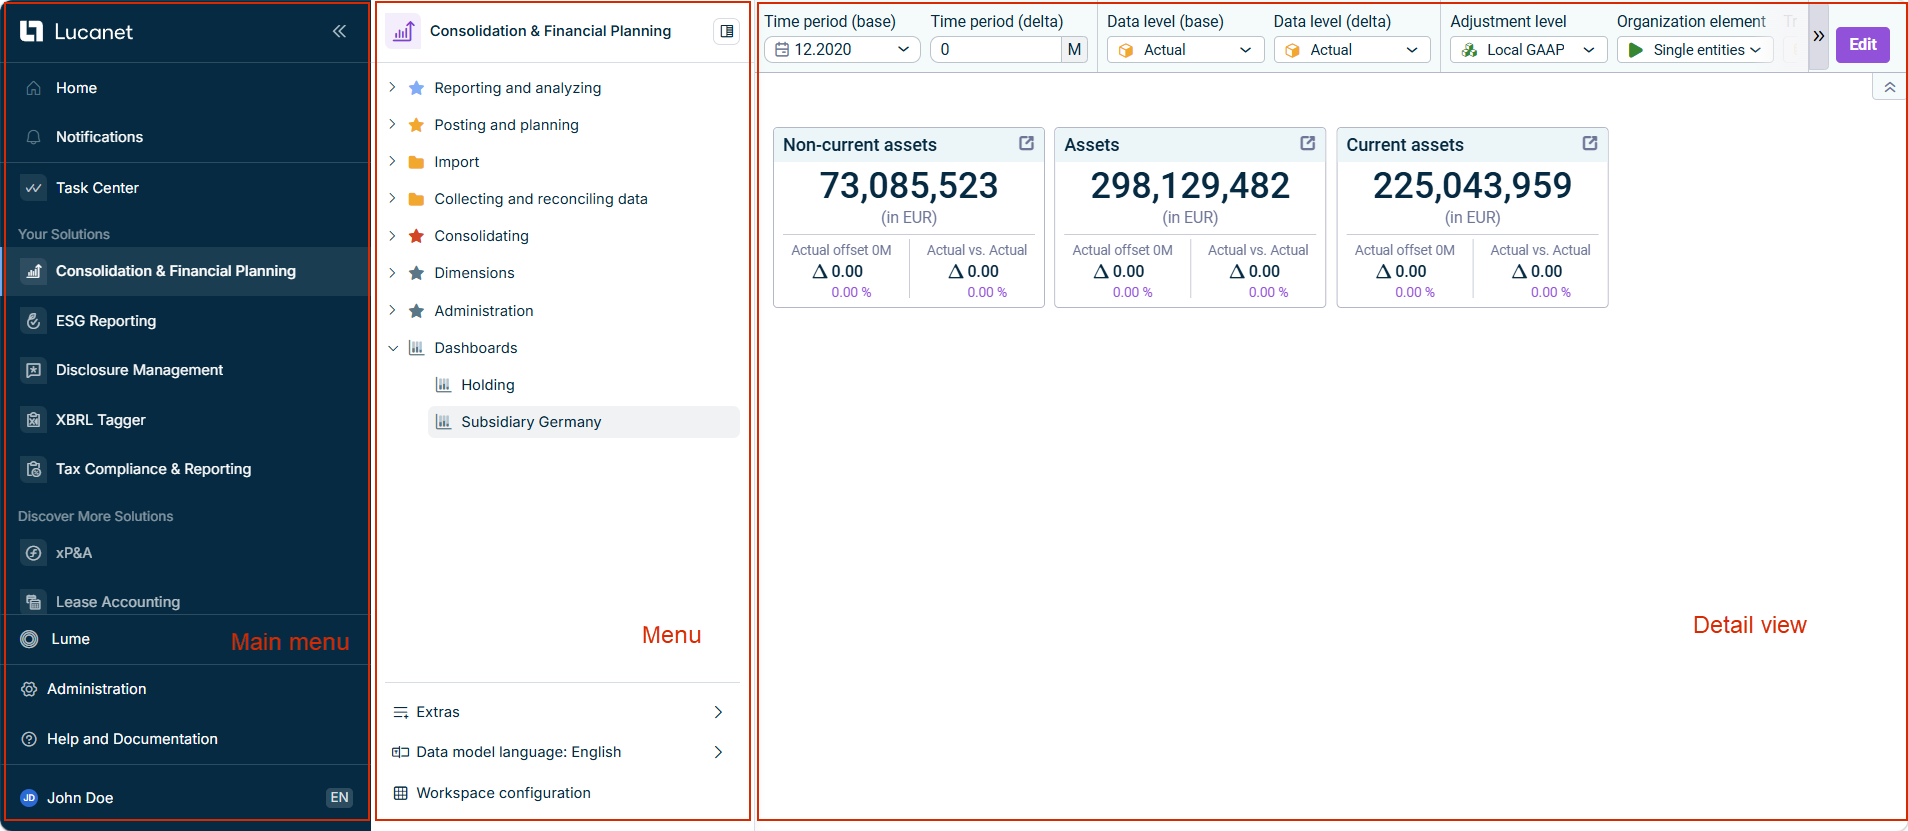The image size is (1908, 831).
Task: Click the Disclosure Management icon
Action: click(34, 370)
